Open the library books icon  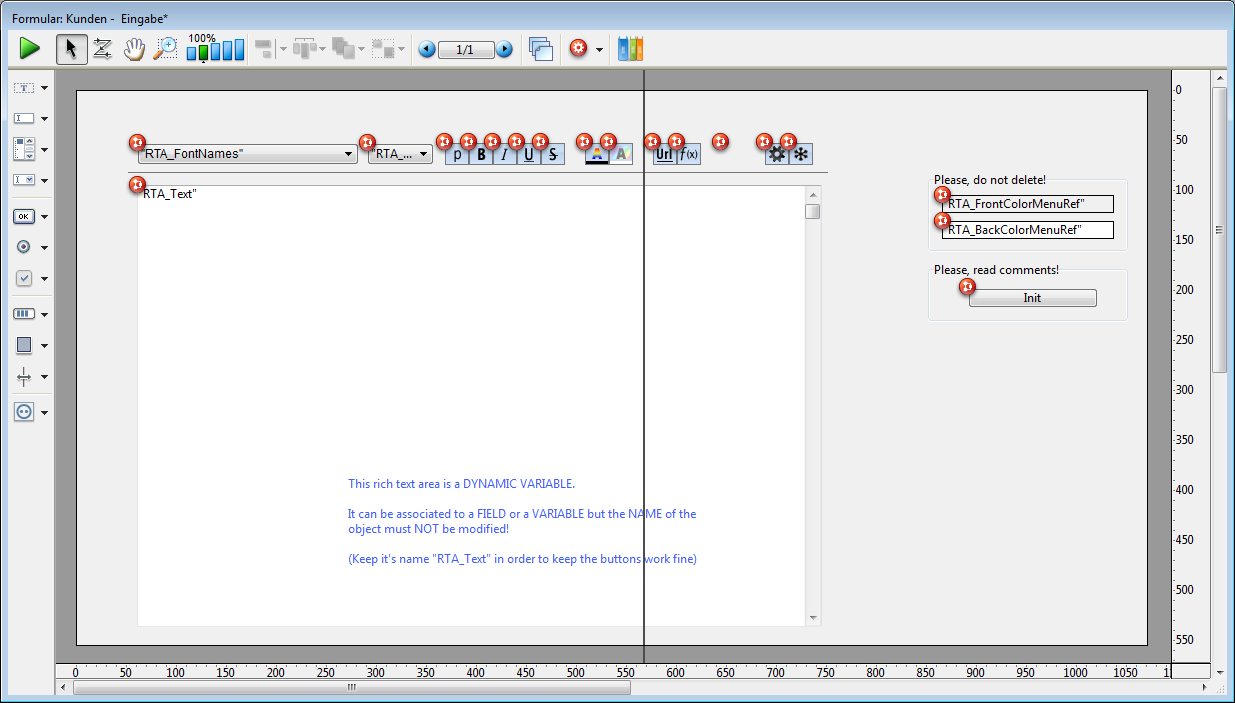(630, 48)
